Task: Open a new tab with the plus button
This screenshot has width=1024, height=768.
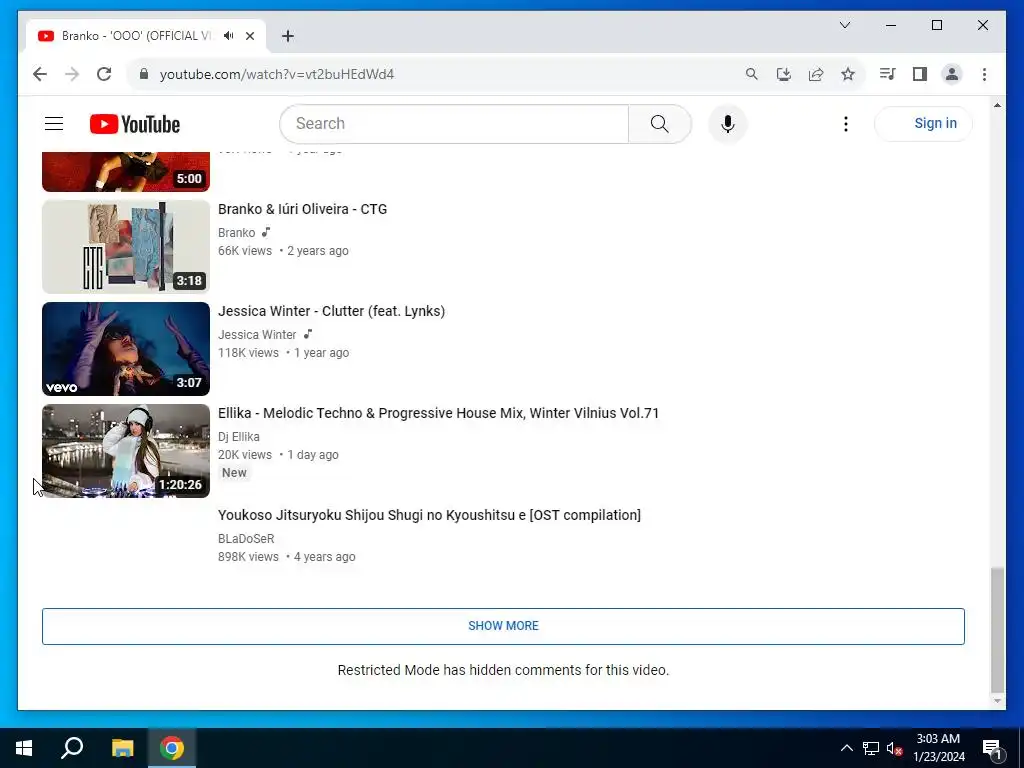Action: pyautogui.click(x=288, y=36)
